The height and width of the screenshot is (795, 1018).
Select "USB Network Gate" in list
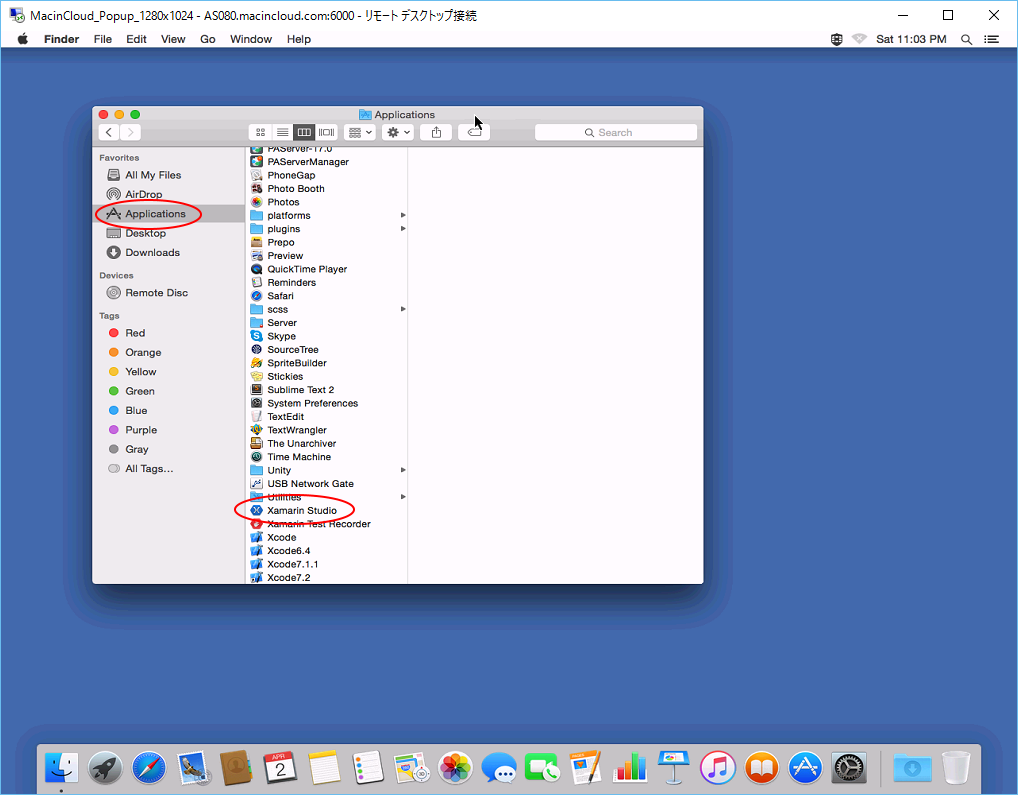pyautogui.click(x=303, y=483)
